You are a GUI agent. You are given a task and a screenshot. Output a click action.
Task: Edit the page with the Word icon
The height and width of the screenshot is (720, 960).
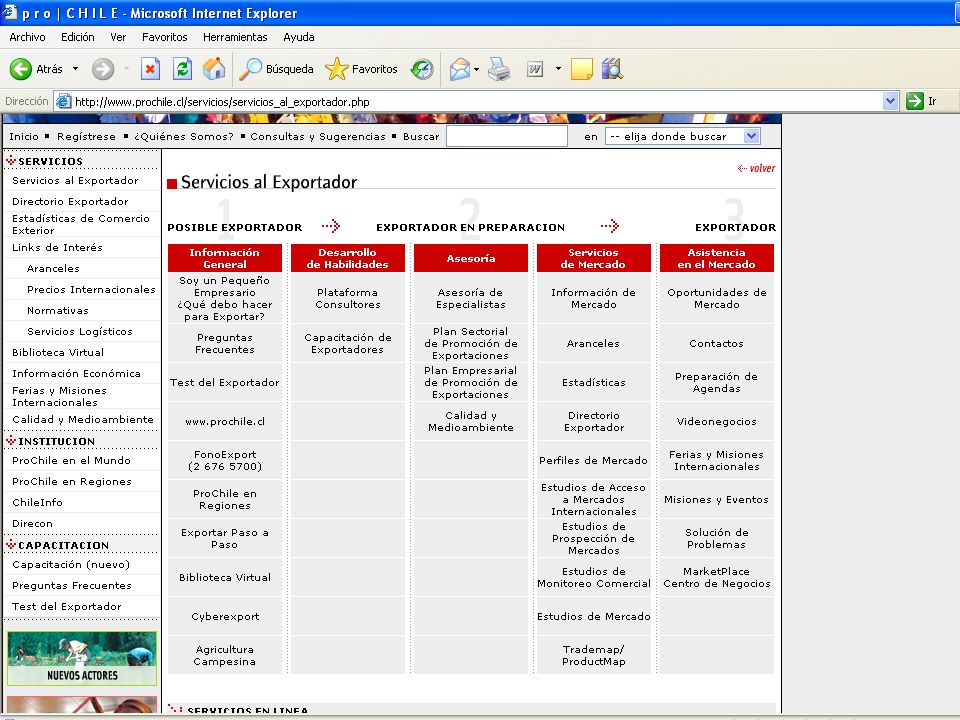coord(535,69)
